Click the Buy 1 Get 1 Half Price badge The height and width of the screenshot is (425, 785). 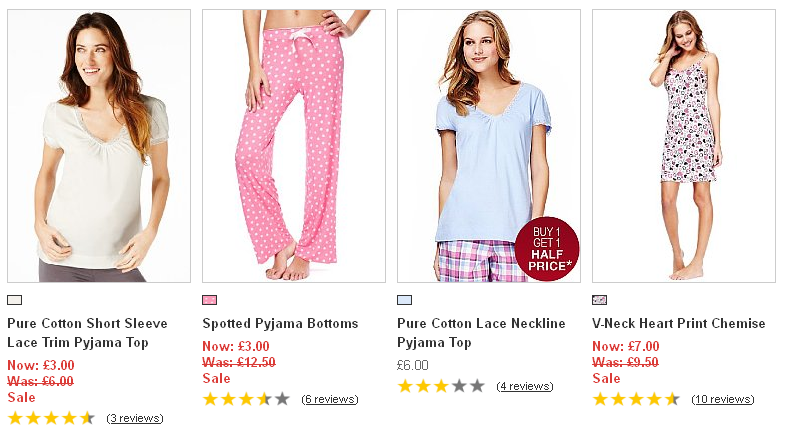[547, 249]
